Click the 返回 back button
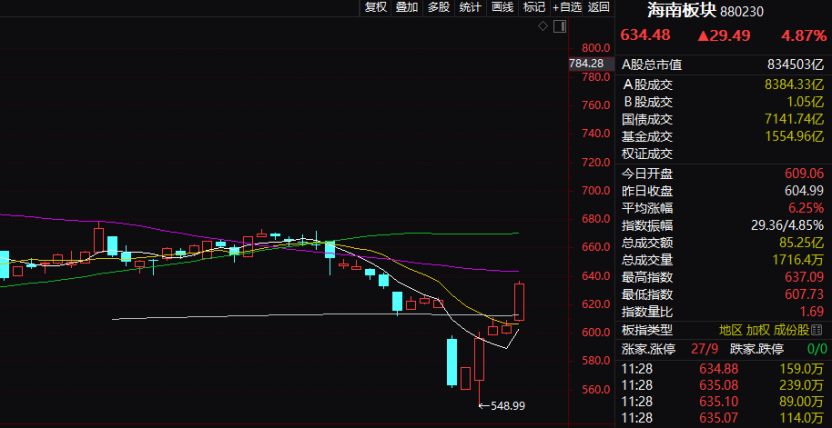This screenshot has width=832, height=428. 598,7
